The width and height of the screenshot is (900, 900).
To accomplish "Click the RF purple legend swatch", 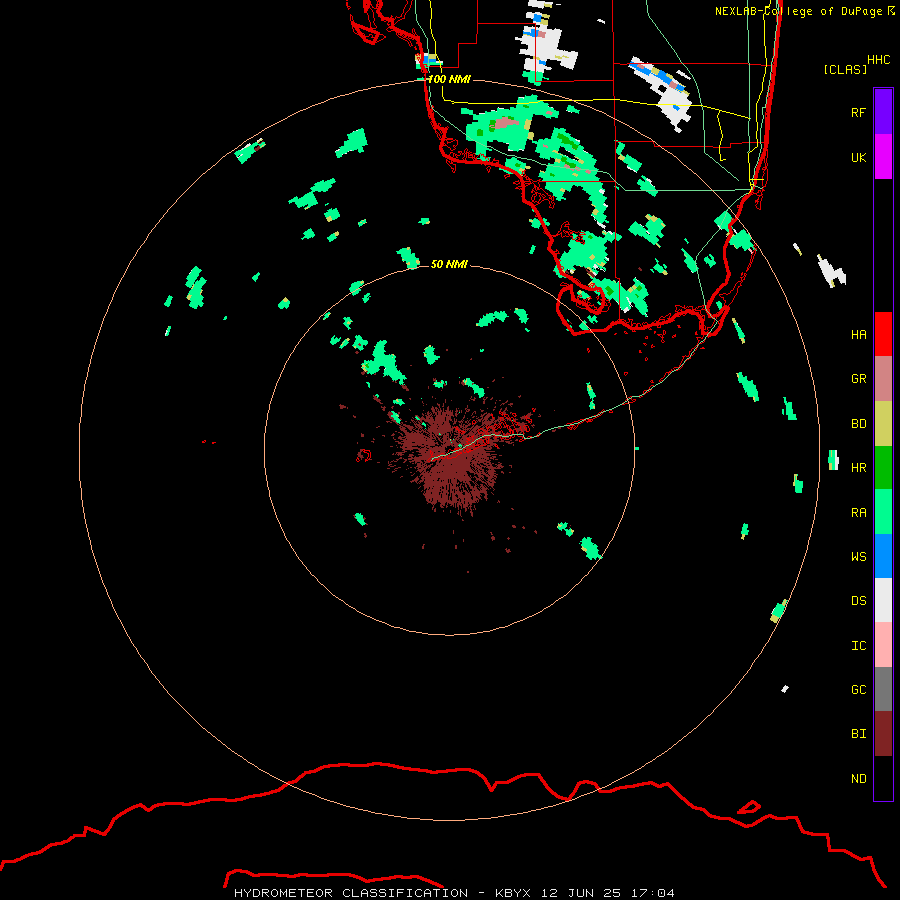I will (883, 112).
